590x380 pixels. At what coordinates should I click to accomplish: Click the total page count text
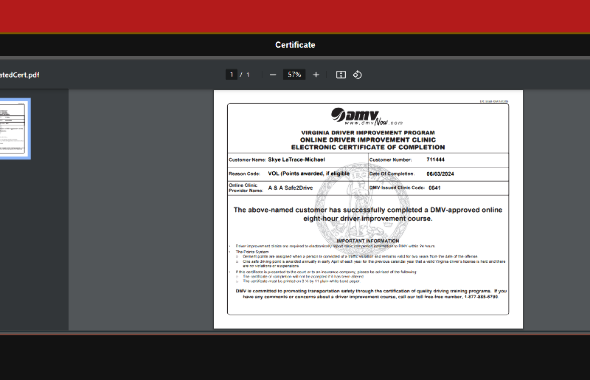click(x=248, y=74)
